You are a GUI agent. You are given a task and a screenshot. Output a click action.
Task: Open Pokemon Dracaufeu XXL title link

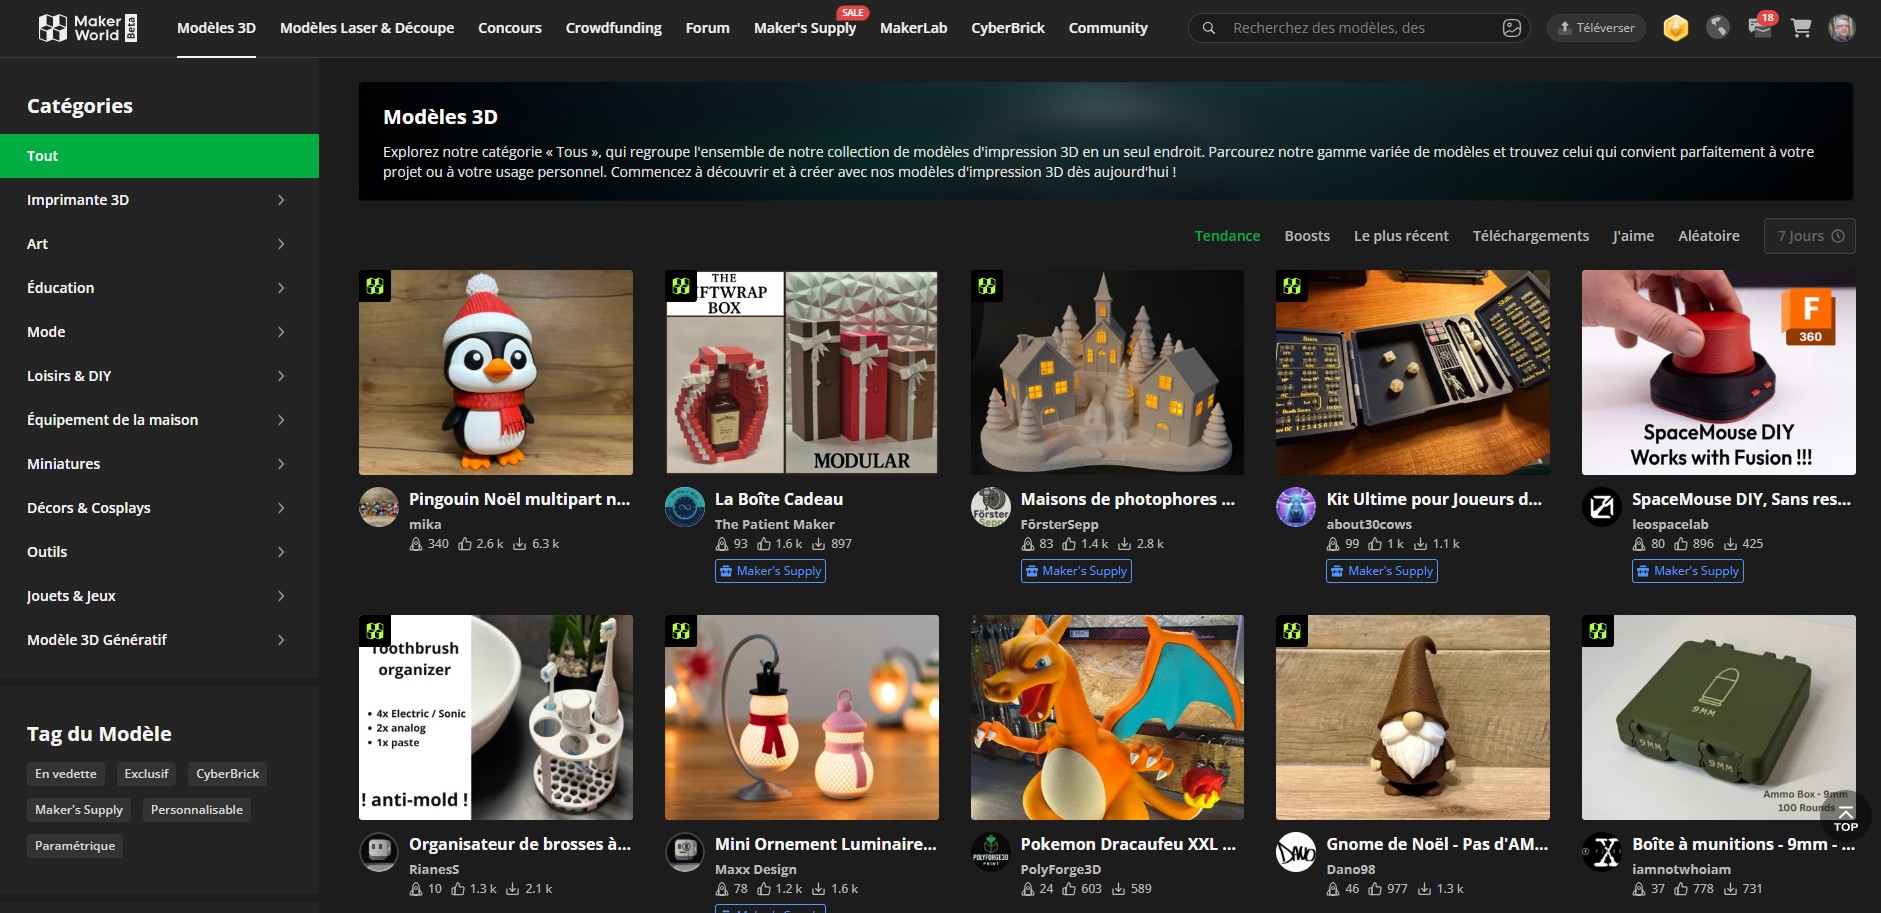pyautogui.click(x=1128, y=844)
